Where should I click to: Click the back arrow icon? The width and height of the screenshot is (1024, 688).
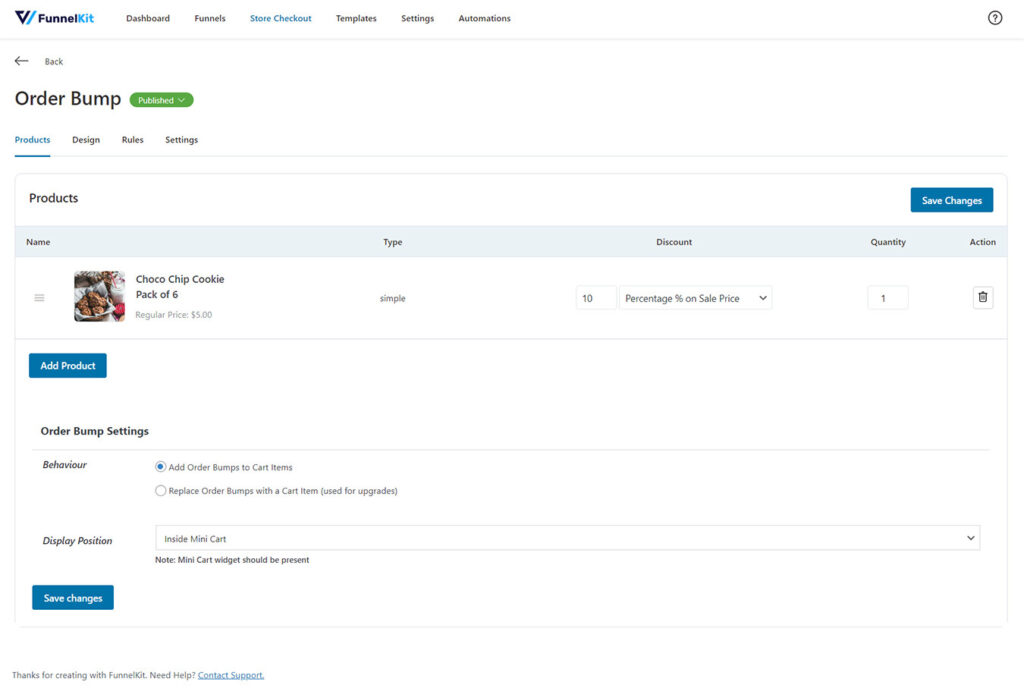[22, 61]
